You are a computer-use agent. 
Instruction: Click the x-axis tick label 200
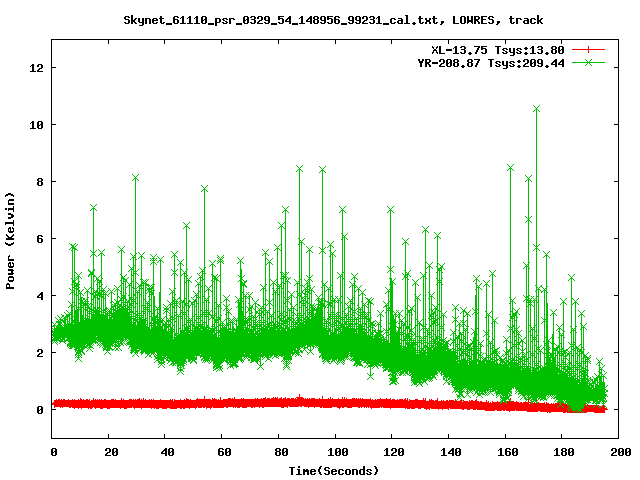point(619,452)
